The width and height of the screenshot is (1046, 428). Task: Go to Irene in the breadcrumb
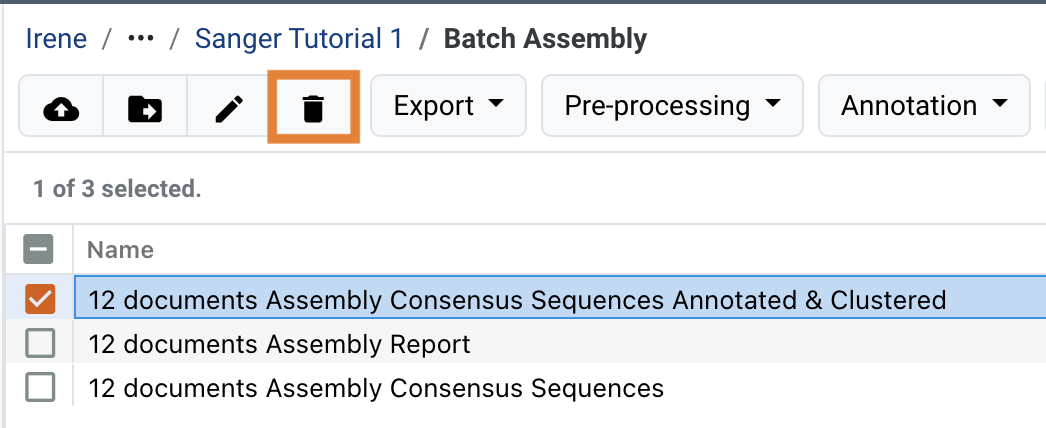click(x=57, y=39)
